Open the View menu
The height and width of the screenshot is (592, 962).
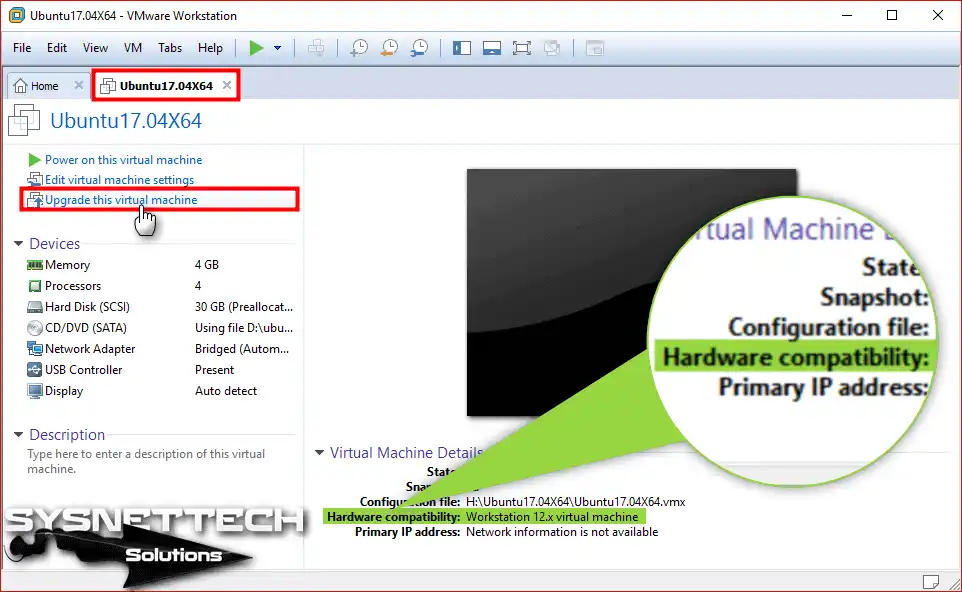[x=95, y=48]
